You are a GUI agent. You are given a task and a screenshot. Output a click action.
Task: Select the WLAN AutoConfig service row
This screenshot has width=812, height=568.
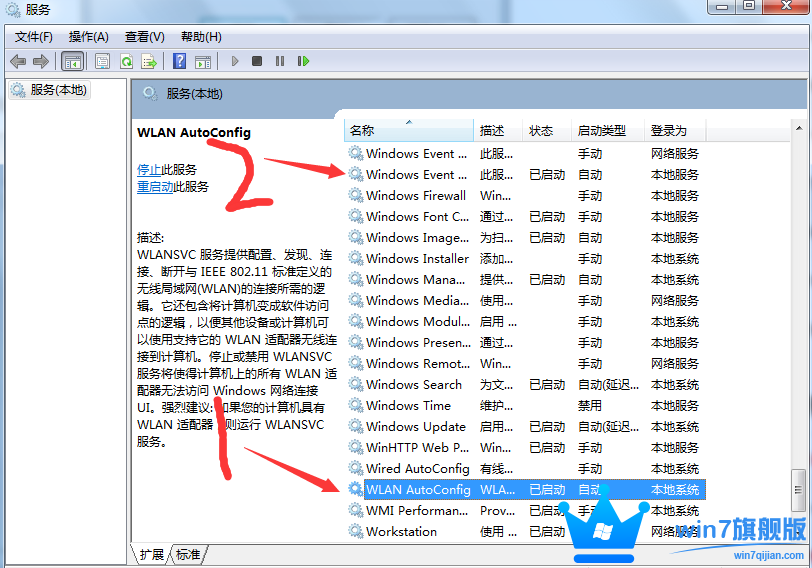pyautogui.click(x=526, y=490)
